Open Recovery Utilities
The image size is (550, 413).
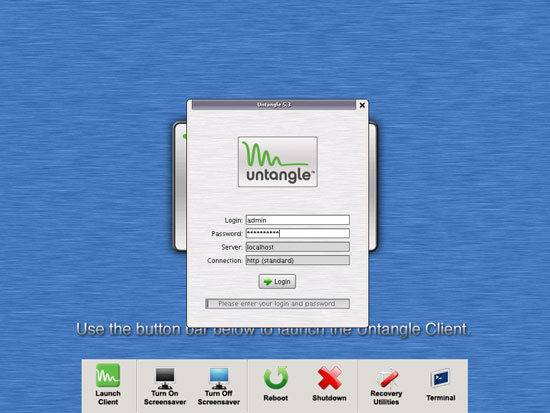pyautogui.click(x=386, y=386)
